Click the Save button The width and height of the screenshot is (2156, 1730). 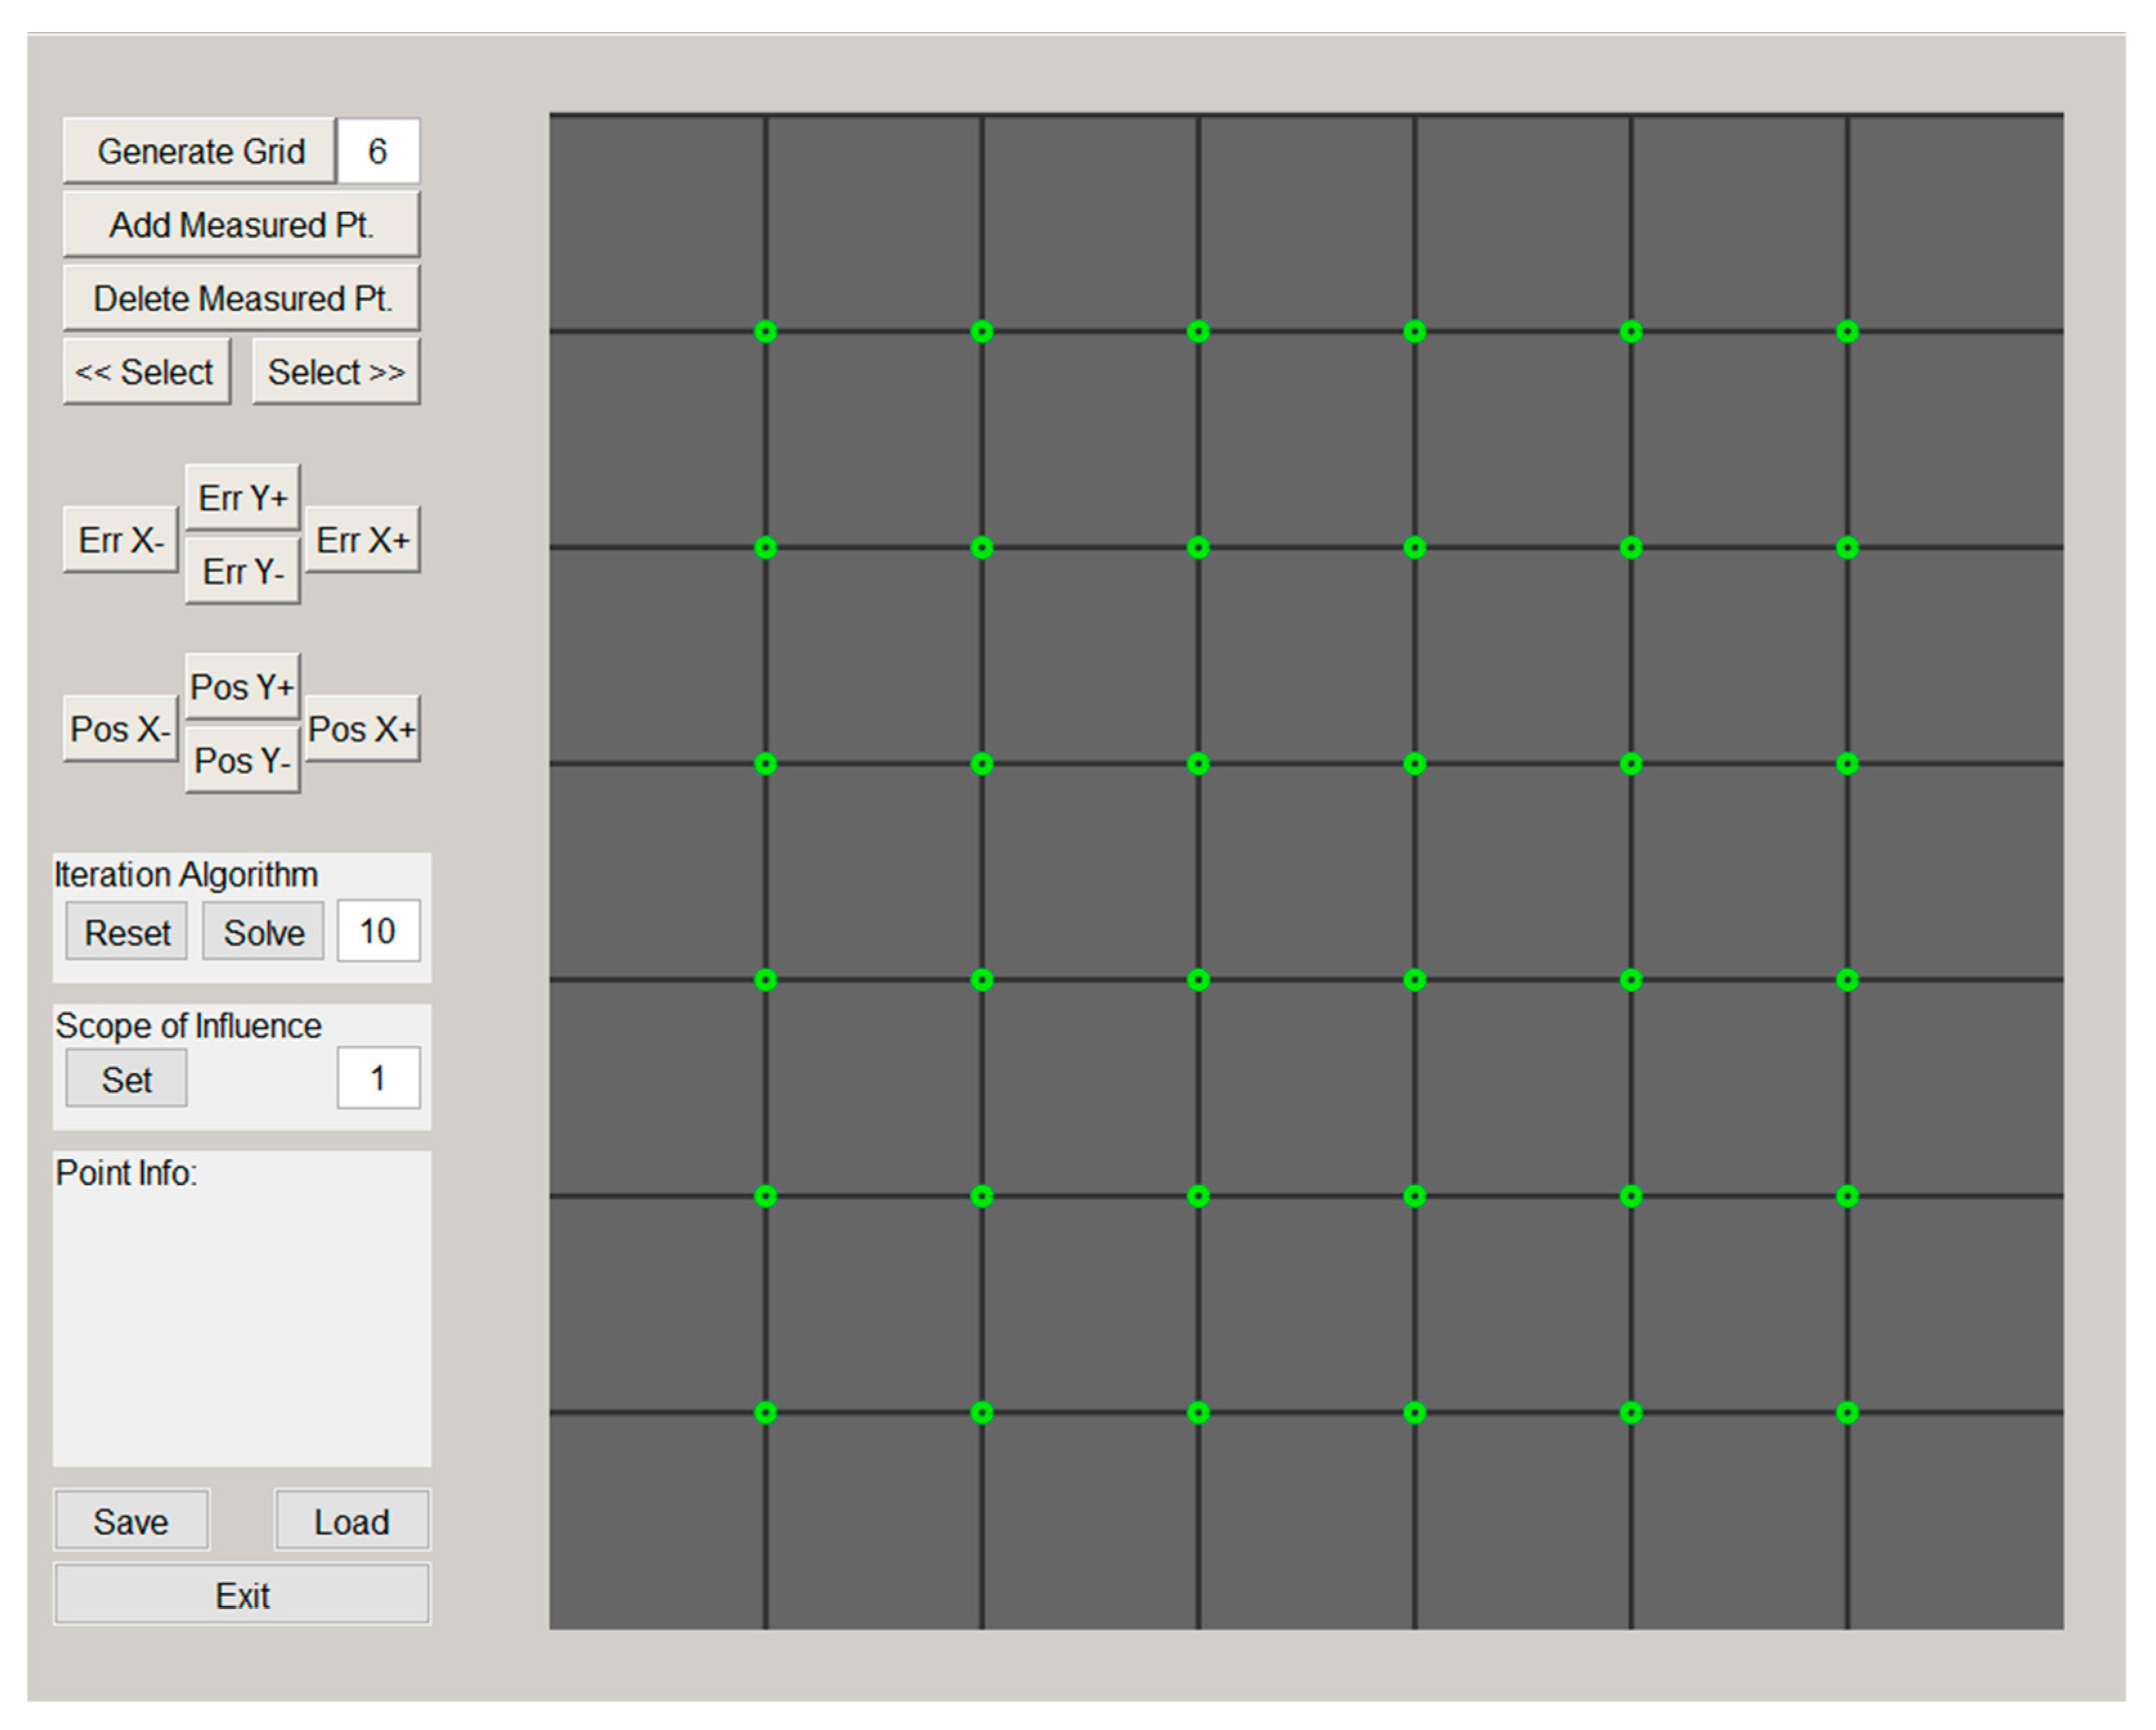pos(131,1521)
